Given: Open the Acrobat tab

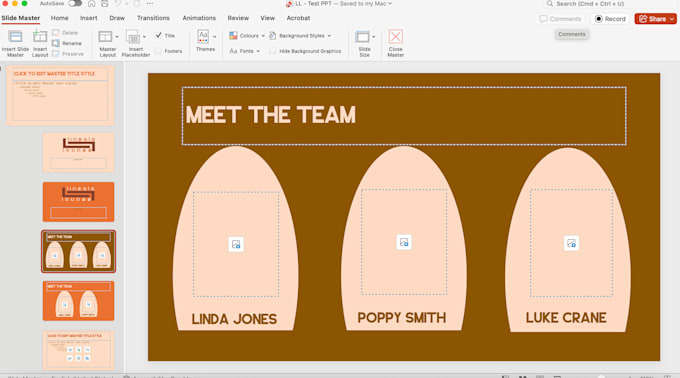Looking at the screenshot, I should tap(298, 18).
